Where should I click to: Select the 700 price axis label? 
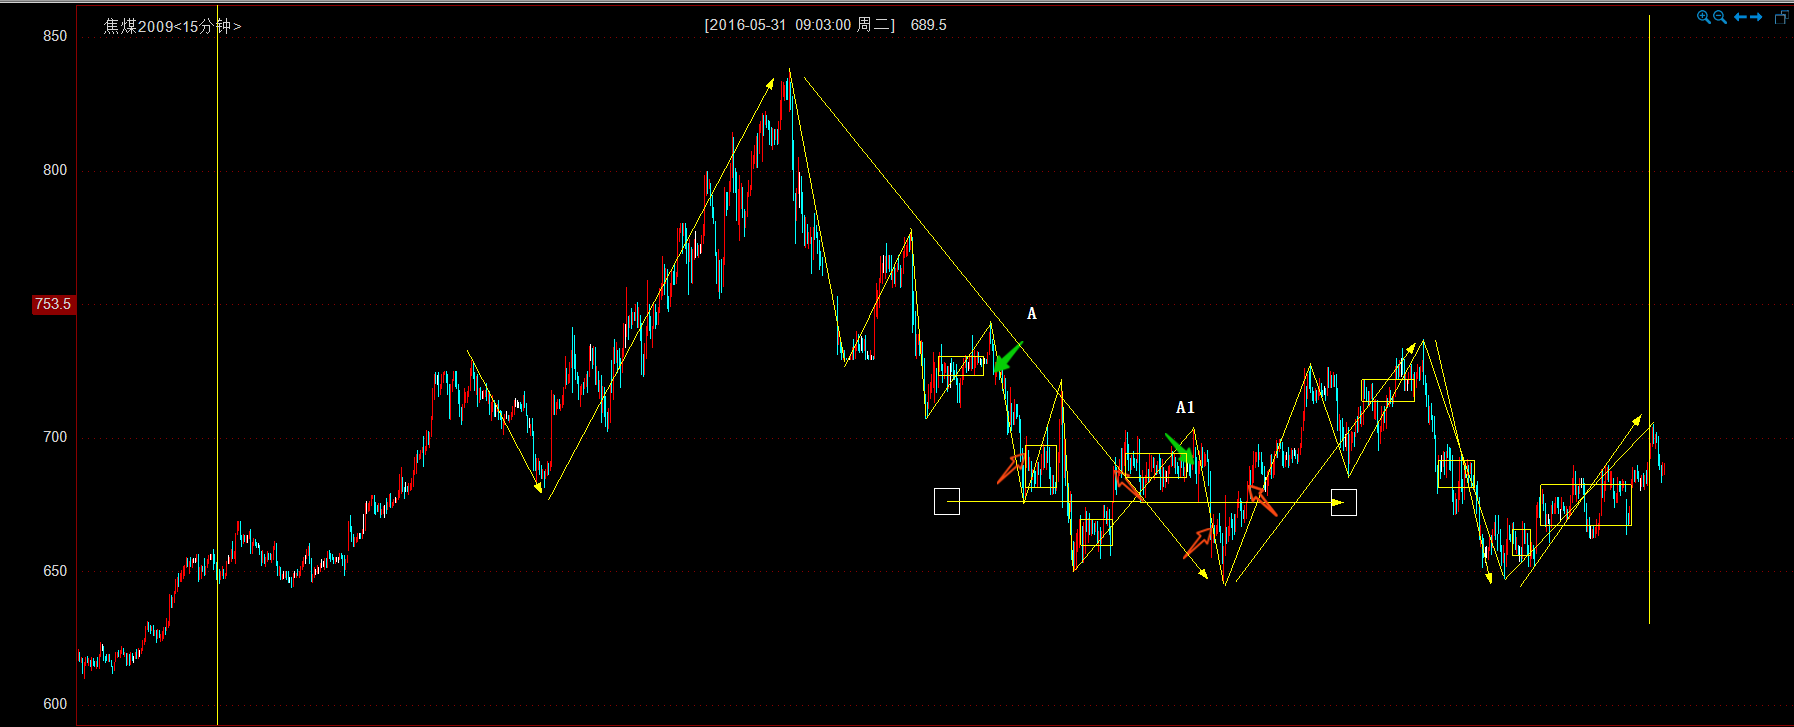click(x=55, y=437)
